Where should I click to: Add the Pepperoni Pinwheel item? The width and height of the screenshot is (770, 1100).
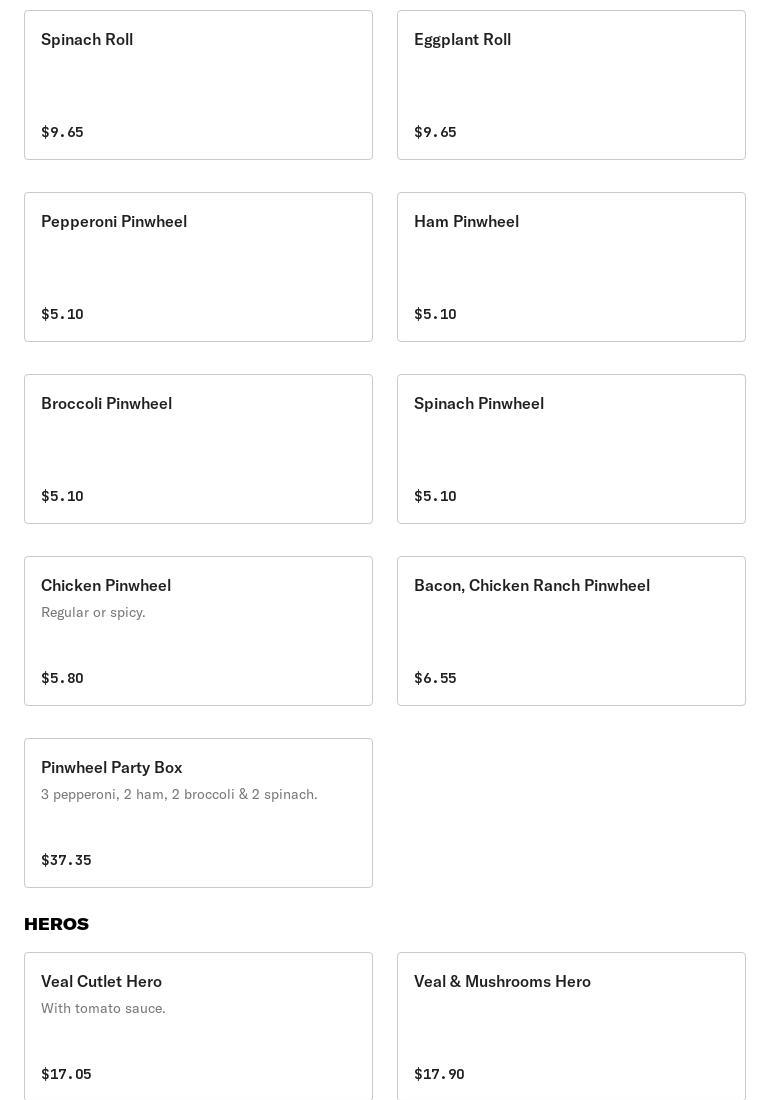(198, 267)
